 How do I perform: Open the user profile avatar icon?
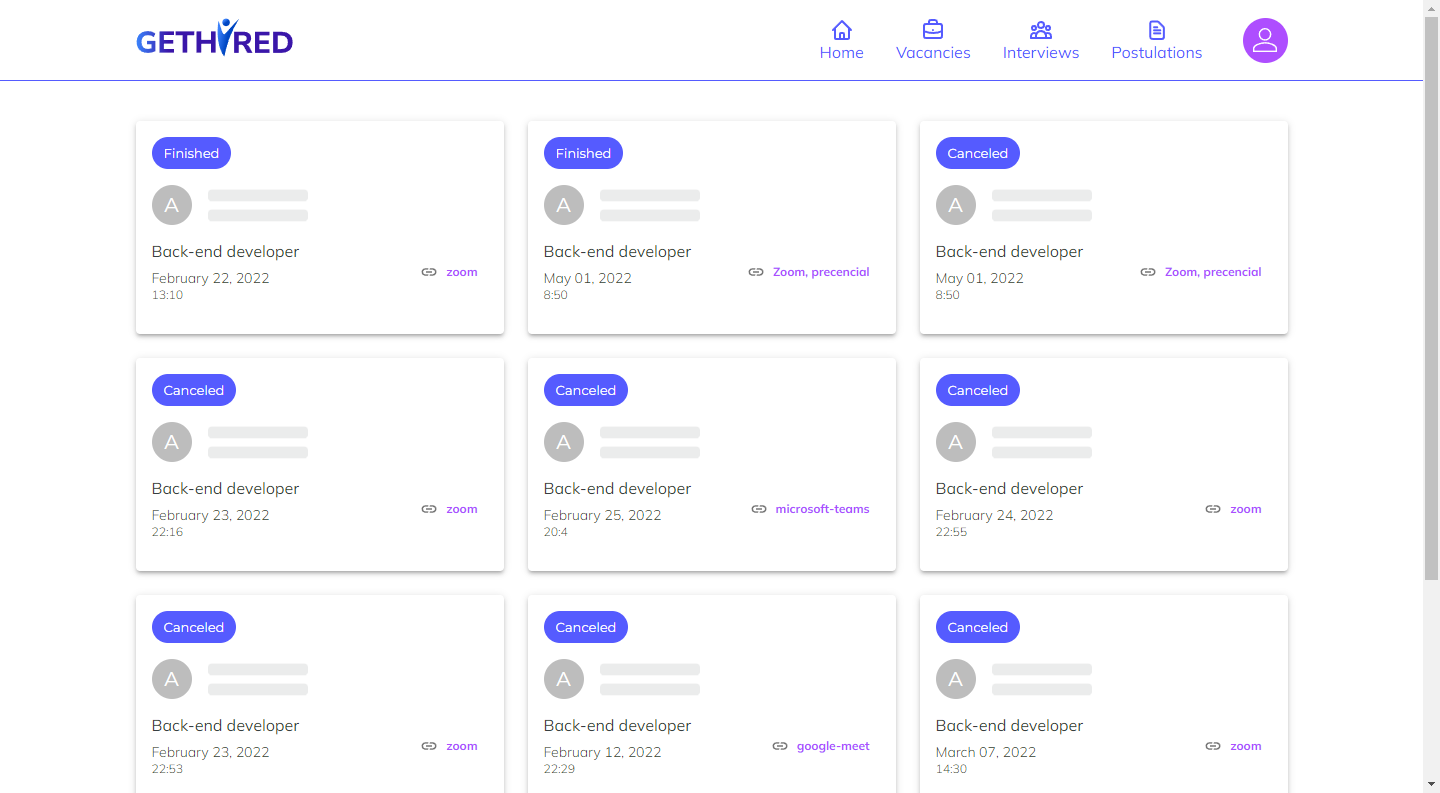click(1264, 40)
